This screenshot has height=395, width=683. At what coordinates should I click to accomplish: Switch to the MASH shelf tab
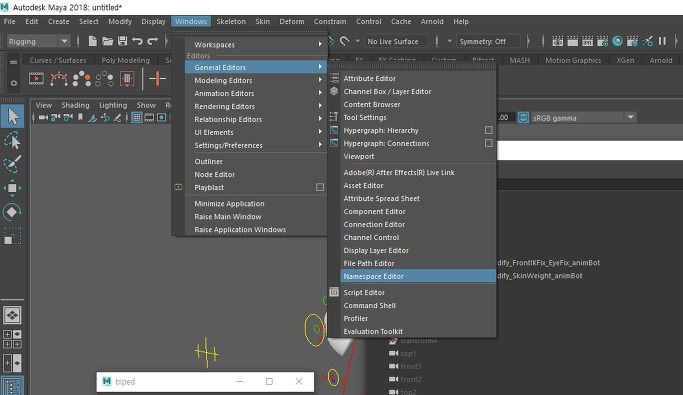520,60
